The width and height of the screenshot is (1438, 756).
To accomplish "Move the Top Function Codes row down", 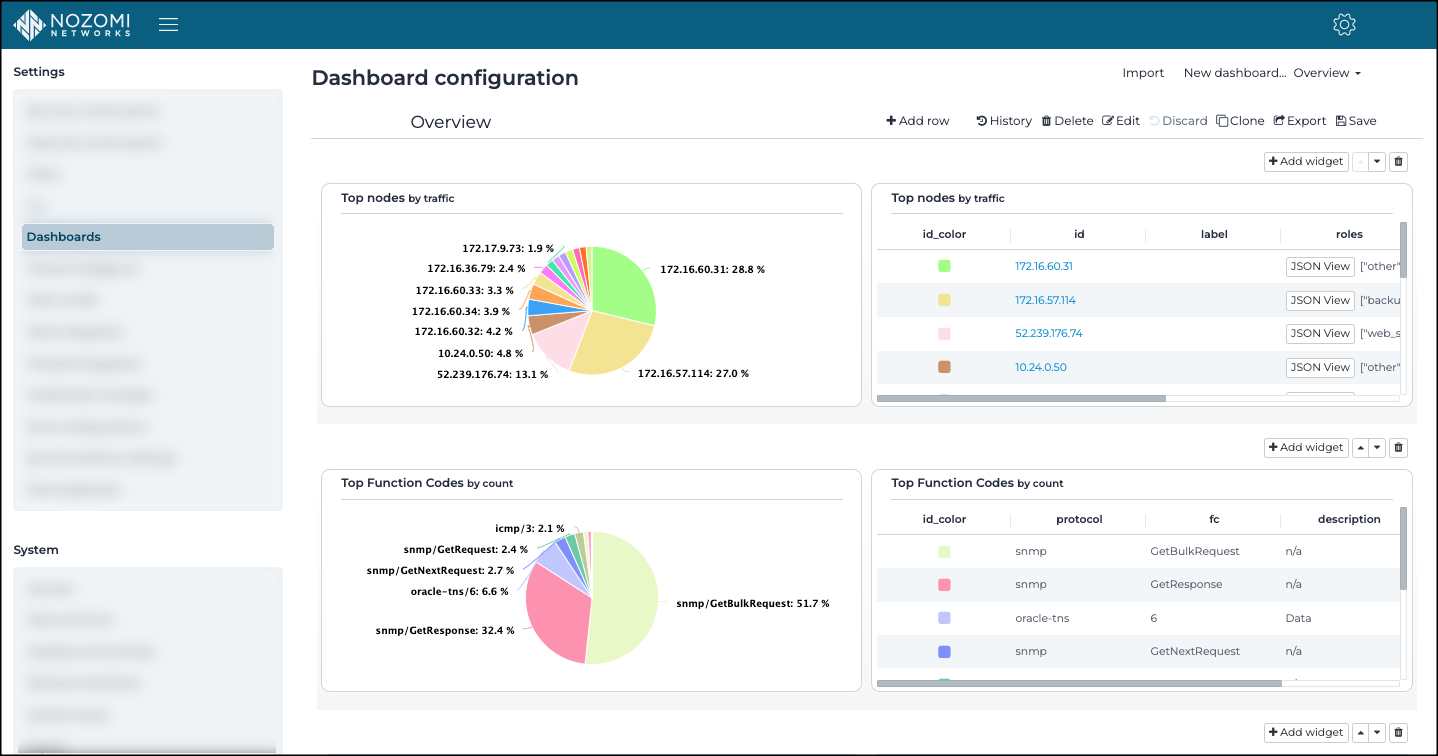I will pyautogui.click(x=1377, y=448).
